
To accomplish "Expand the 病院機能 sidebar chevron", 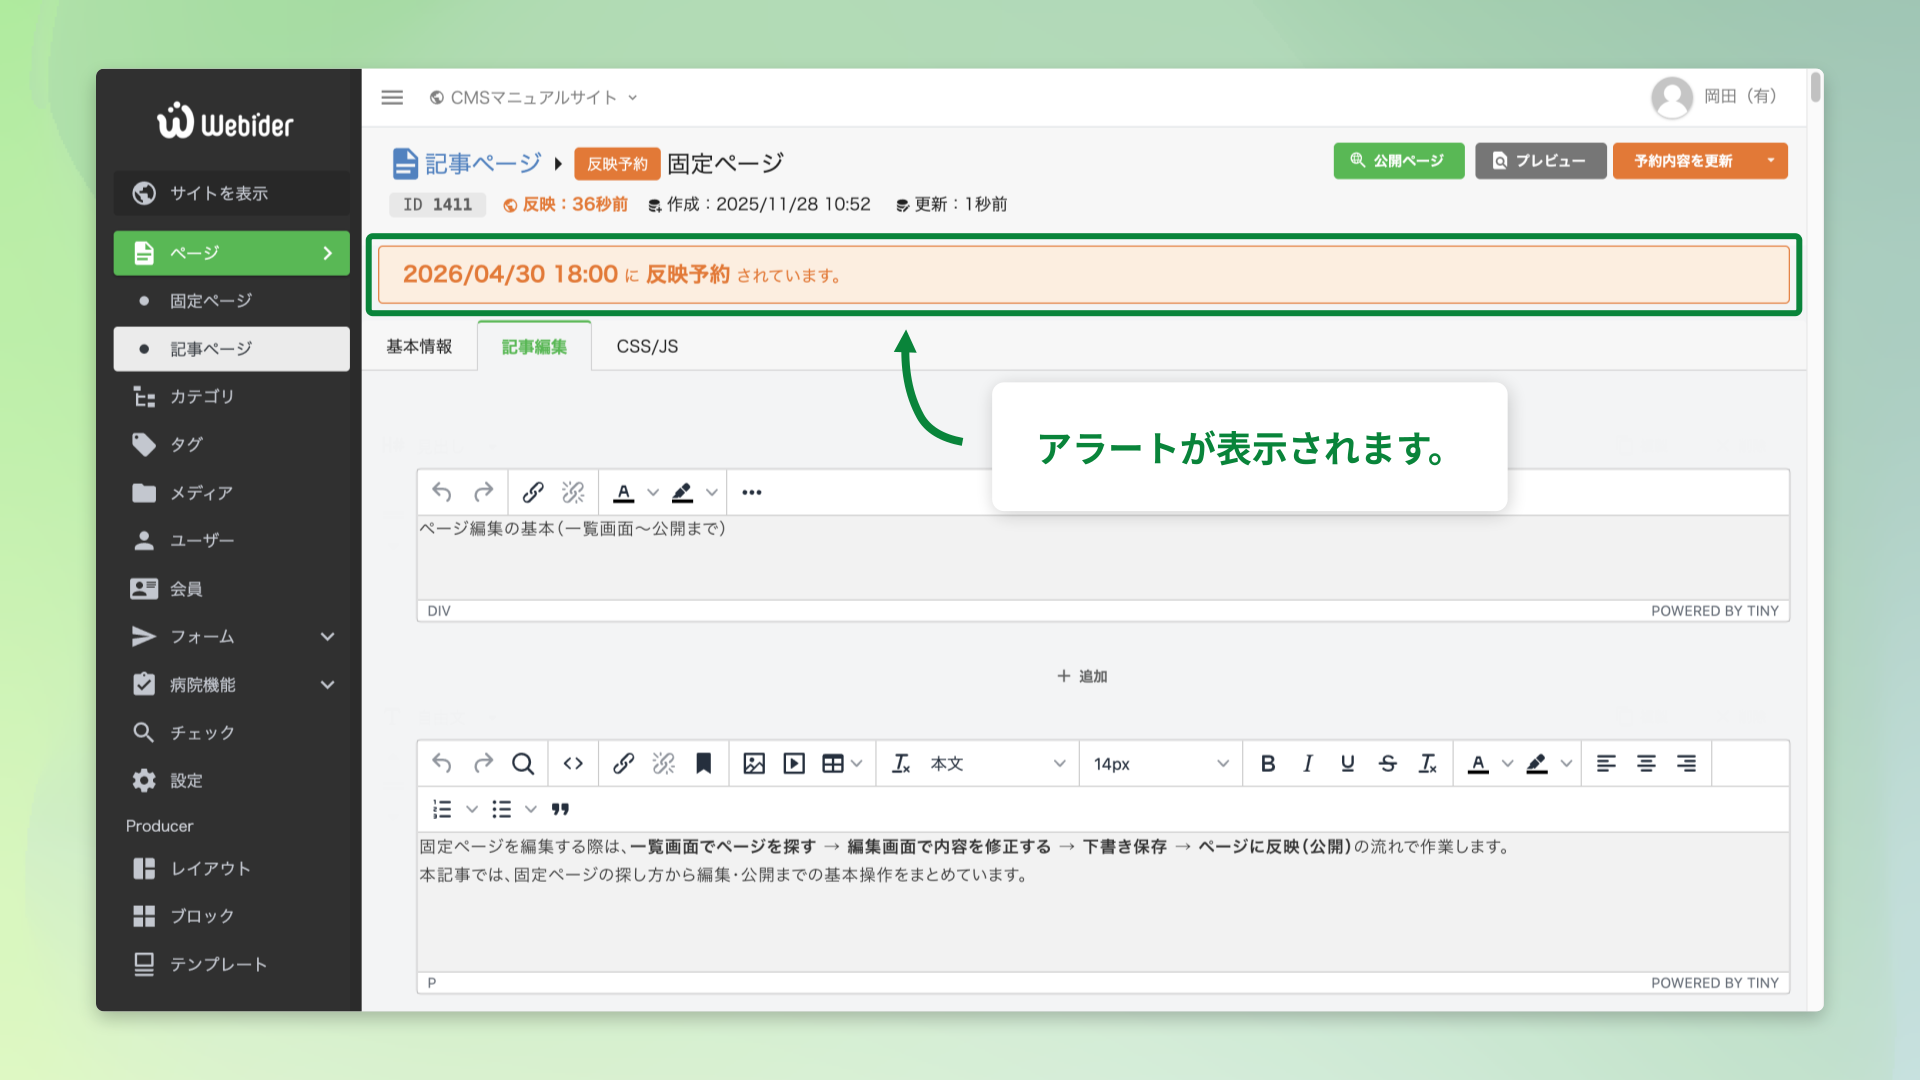I will click(327, 685).
